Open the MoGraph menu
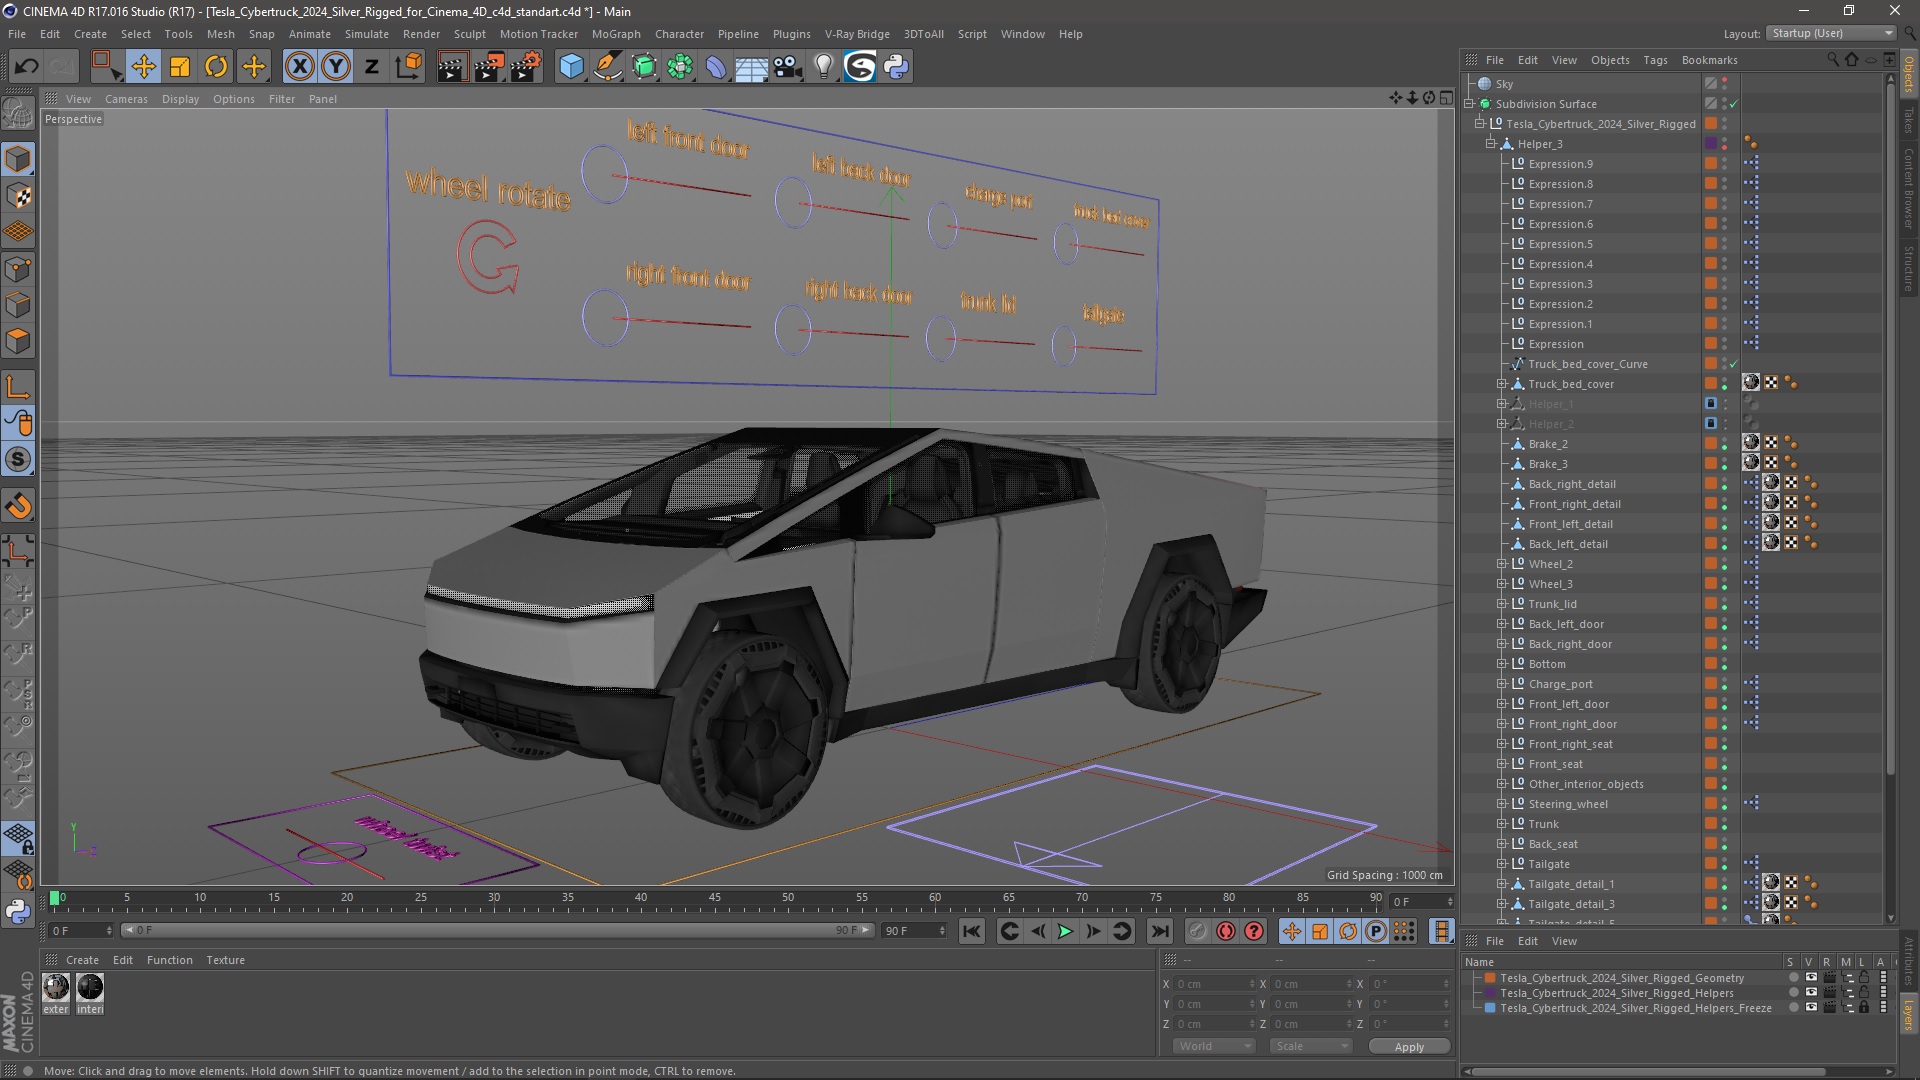The width and height of the screenshot is (1920, 1080). [616, 34]
